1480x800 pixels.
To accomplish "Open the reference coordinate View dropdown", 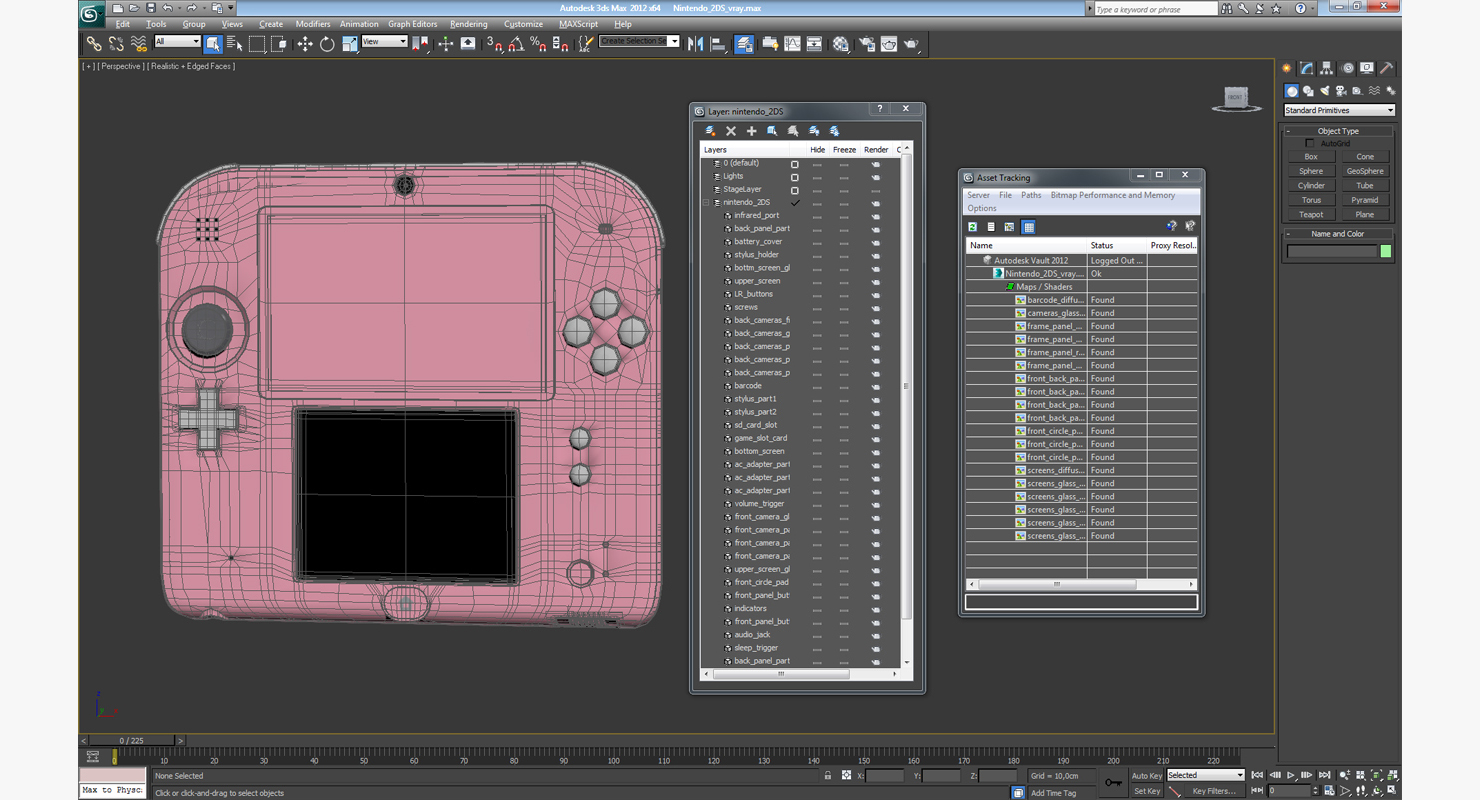I will (384, 42).
